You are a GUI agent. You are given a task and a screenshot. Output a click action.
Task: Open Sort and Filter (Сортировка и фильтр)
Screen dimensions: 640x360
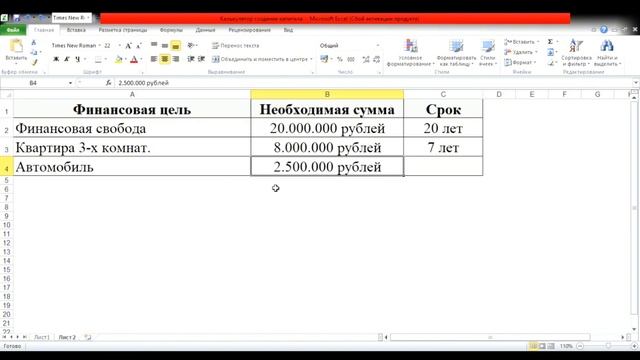coord(576,53)
